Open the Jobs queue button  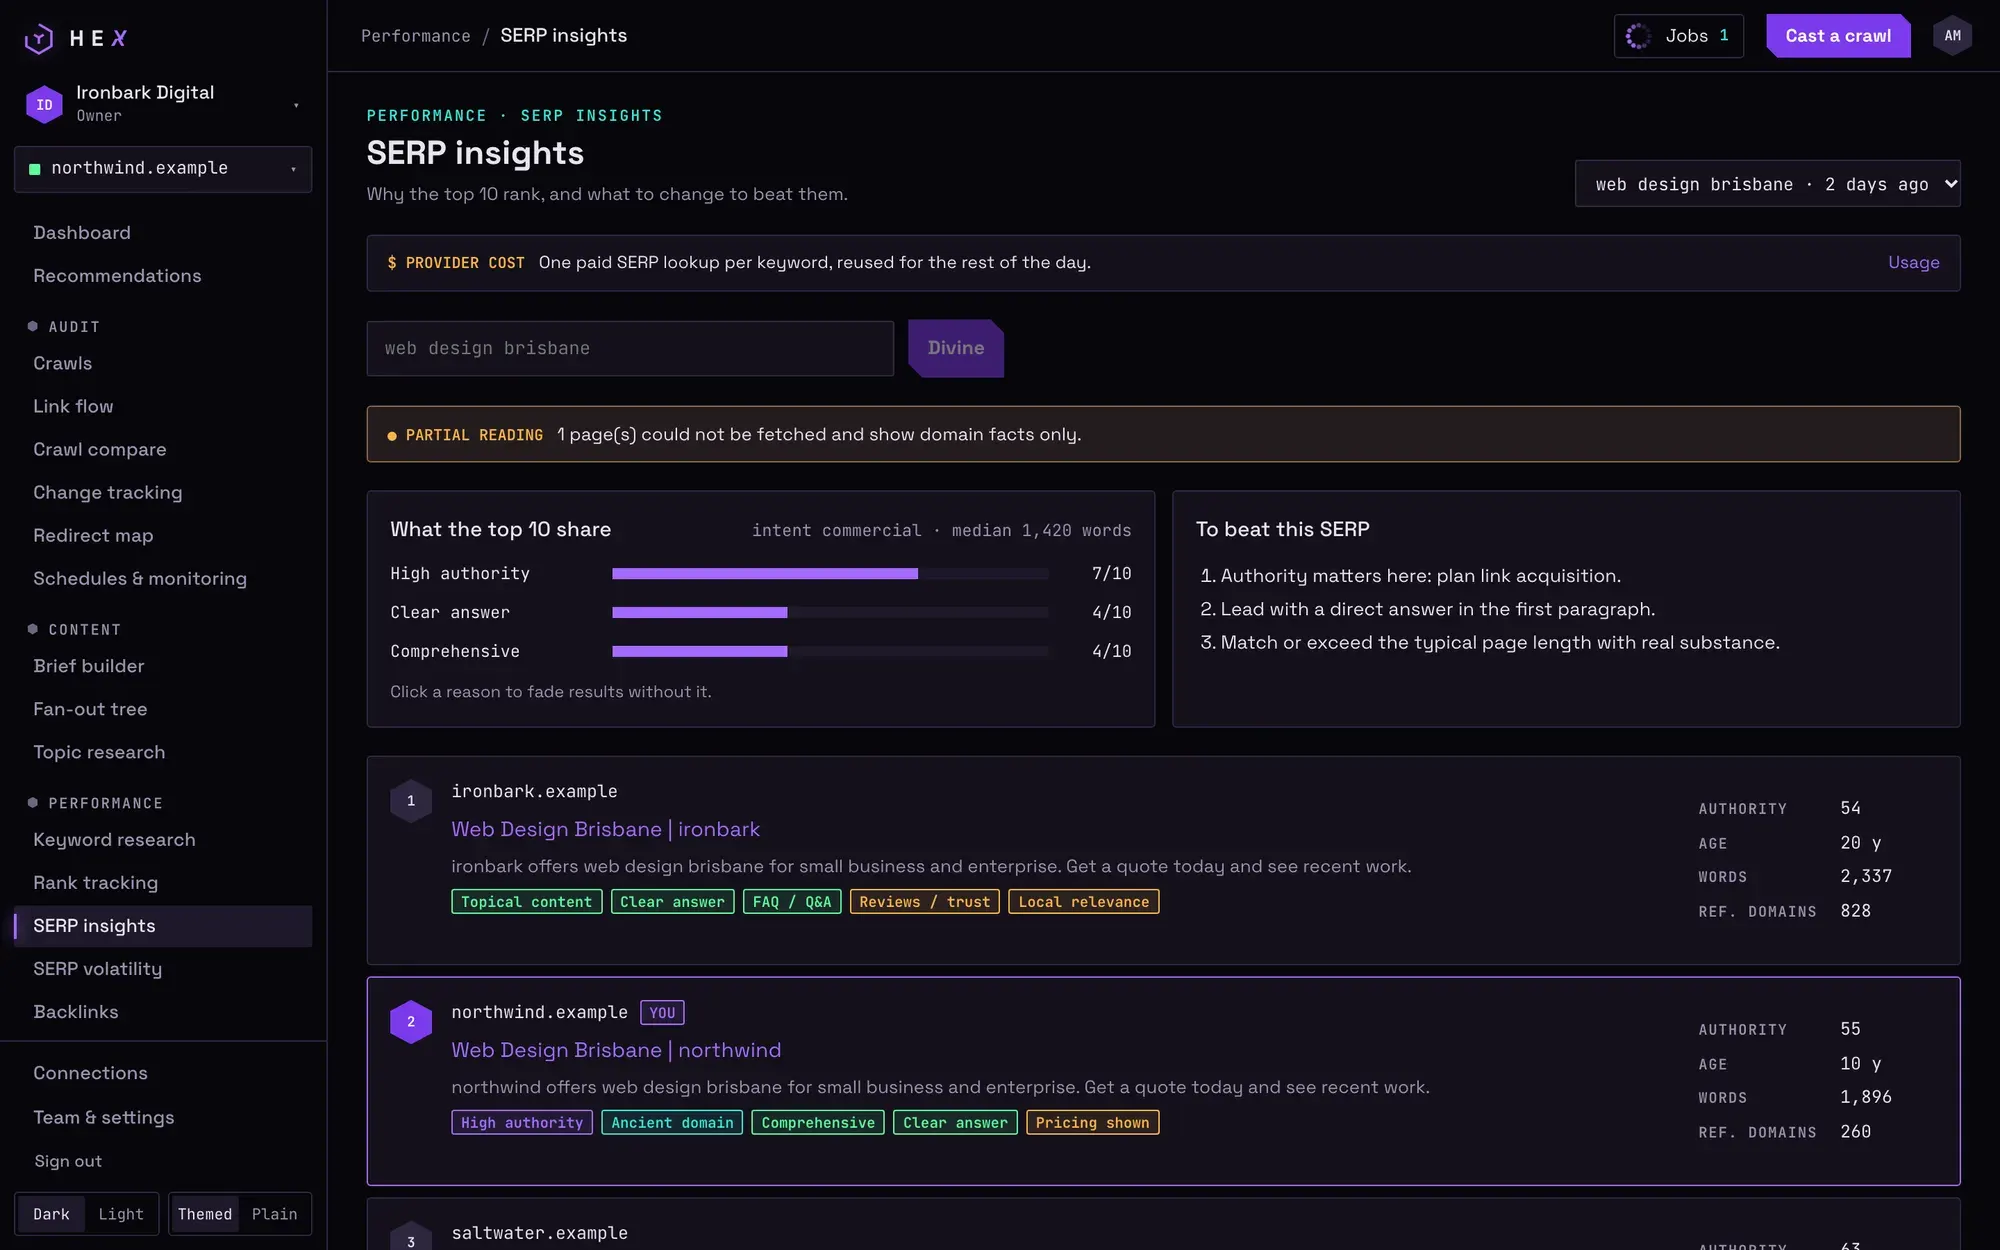tap(1679, 36)
